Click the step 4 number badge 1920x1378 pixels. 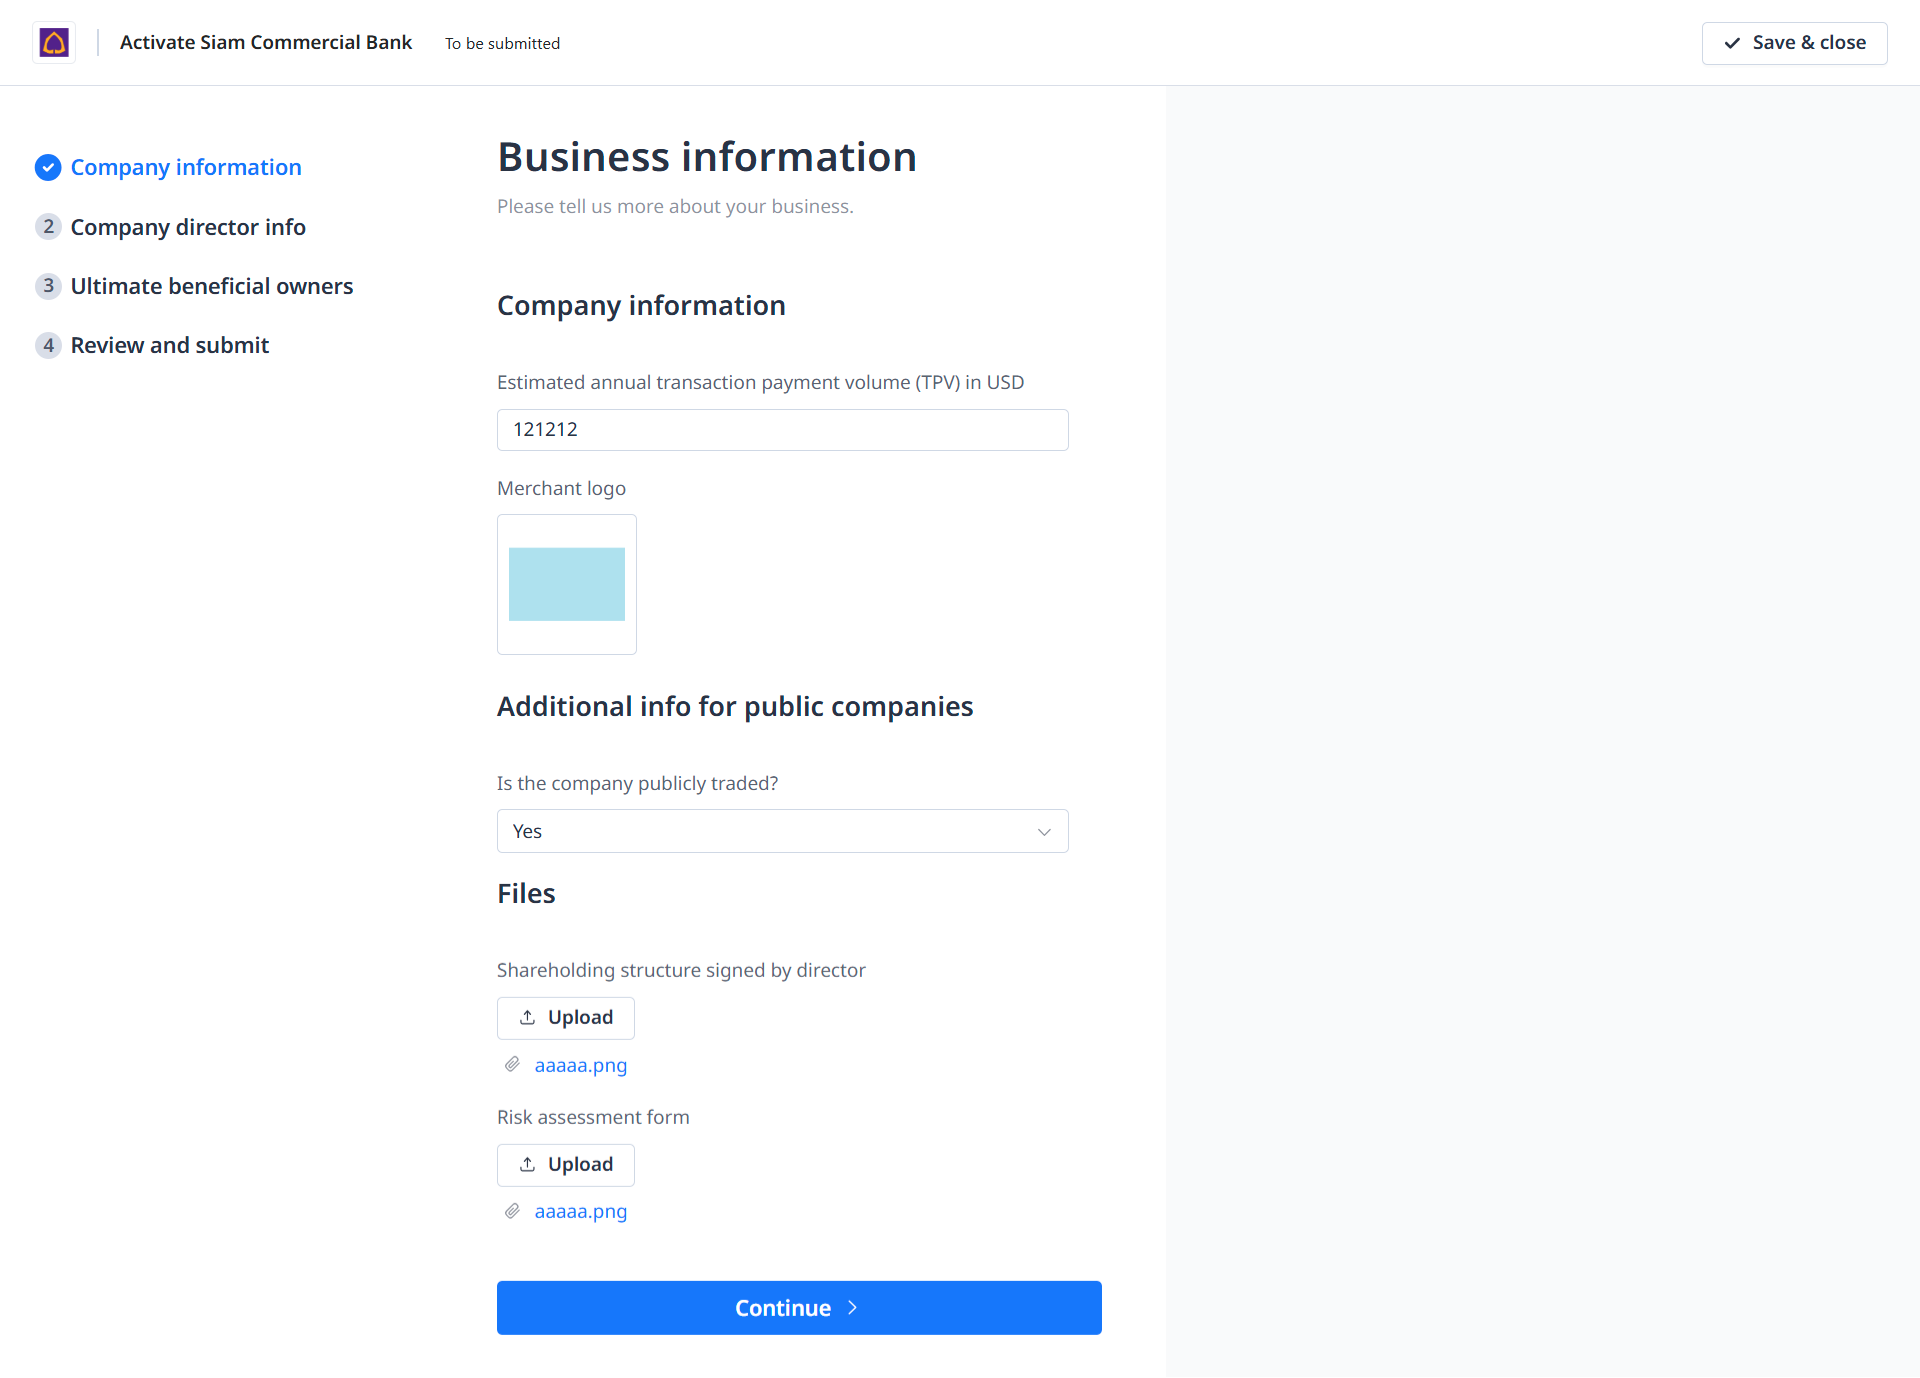pyautogui.click(x=48, y=345)
